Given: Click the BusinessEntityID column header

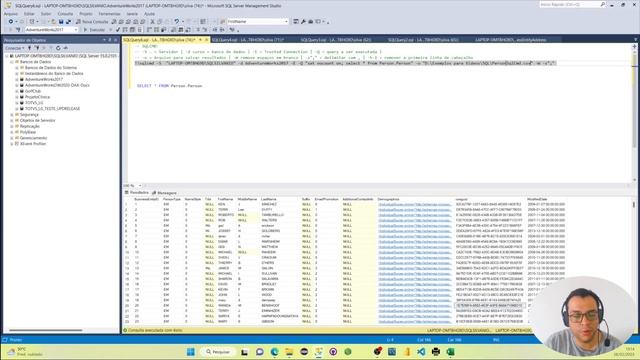Looking at the screenshot, I should pyautogui.click(x=146, y=199).
